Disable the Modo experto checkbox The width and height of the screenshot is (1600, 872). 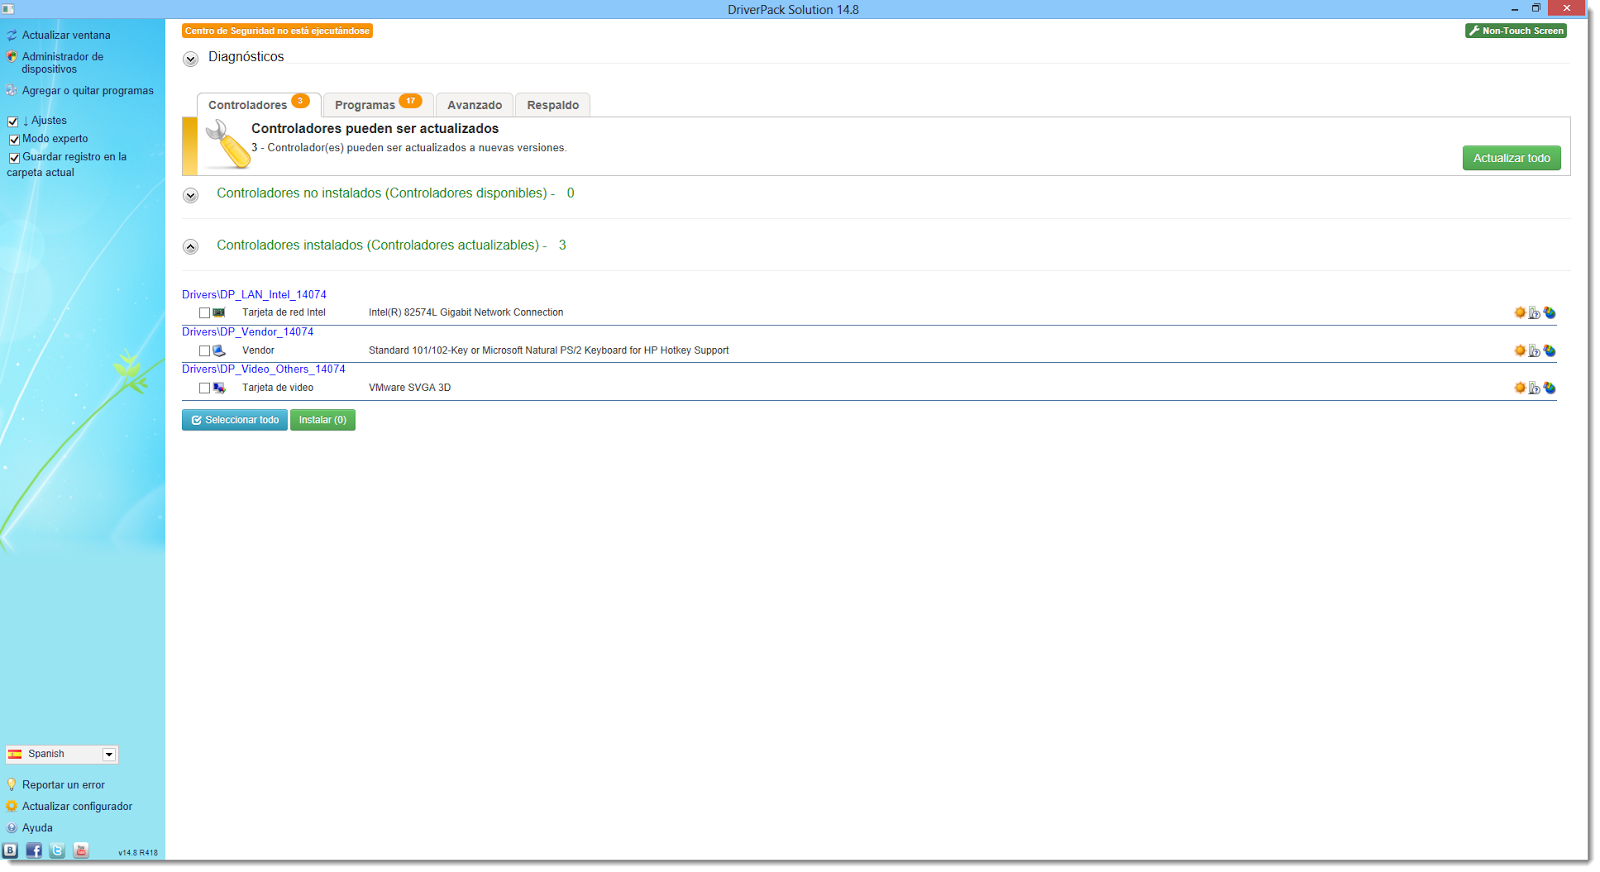[x=14, y=139]
